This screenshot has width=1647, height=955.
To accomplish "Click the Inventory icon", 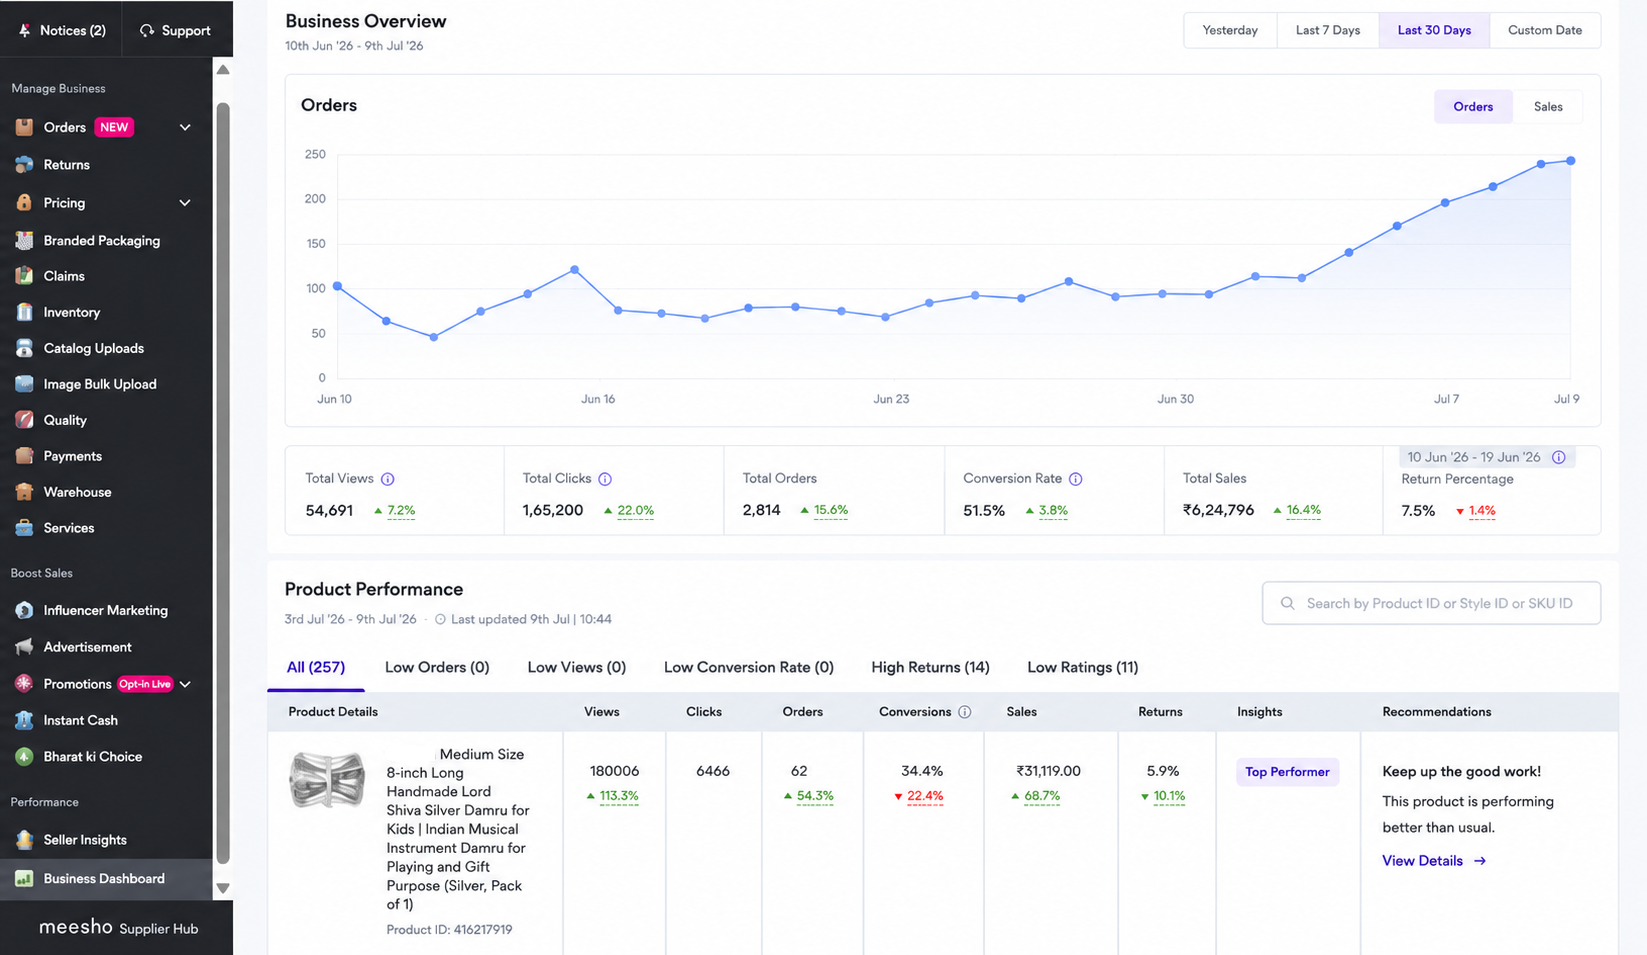I will pyautogui.click(x=24, y=312).
